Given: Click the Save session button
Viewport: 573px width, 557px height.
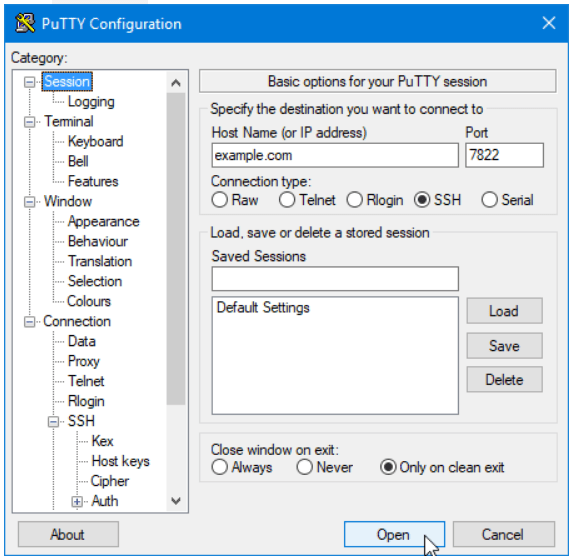Looking at the screenshot, I should 504,346.
